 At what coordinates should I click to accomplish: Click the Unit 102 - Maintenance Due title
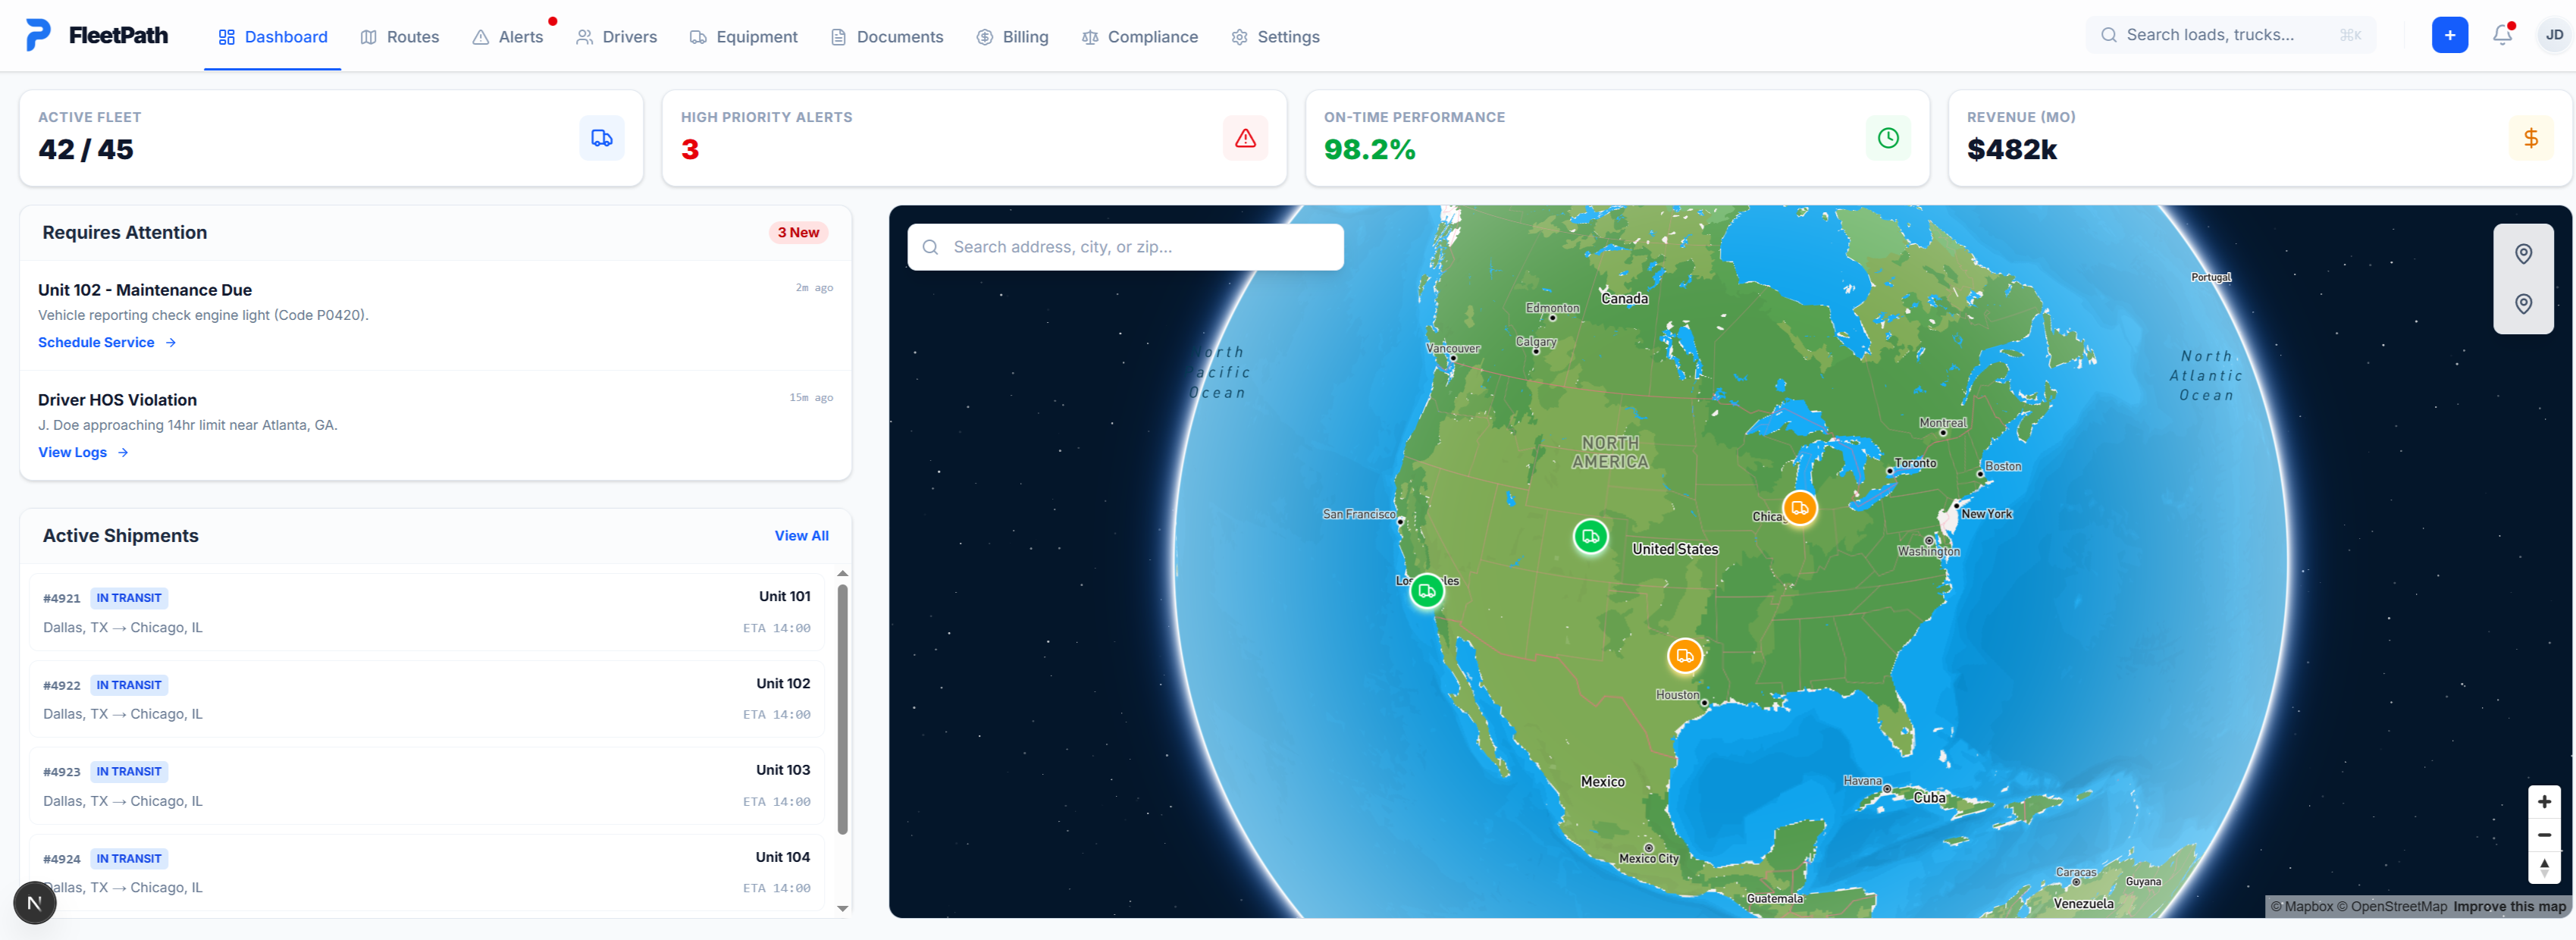pos(145,290)
